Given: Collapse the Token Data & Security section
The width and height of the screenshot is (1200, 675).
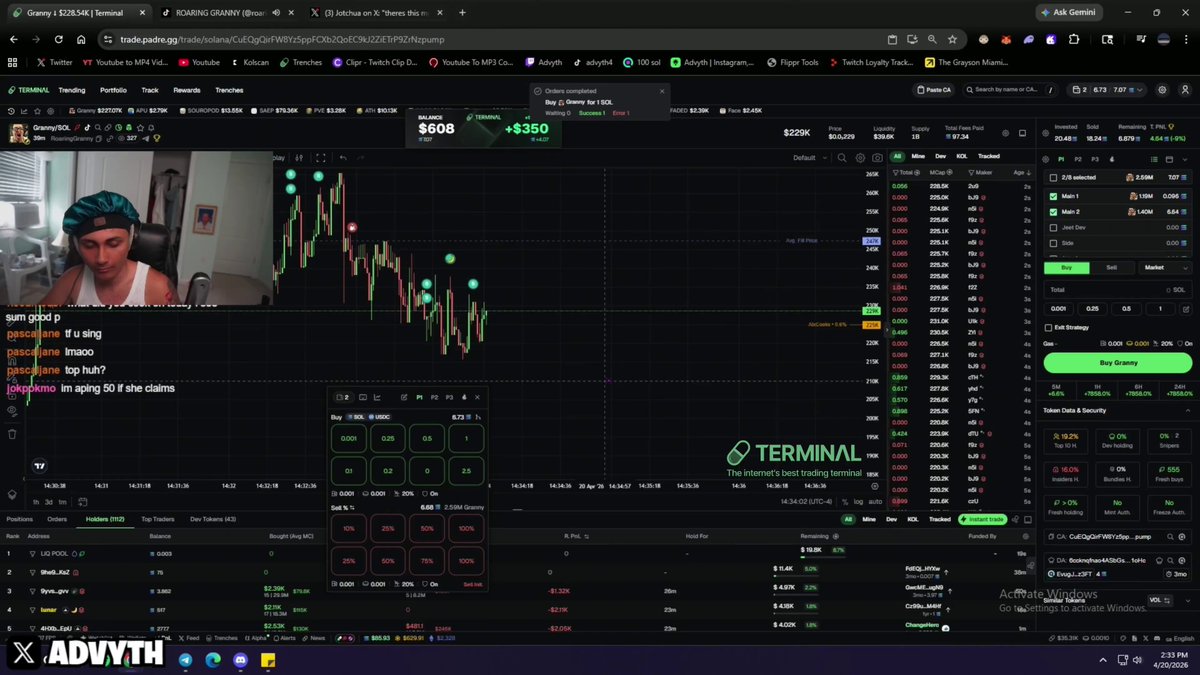Looking at the screenshot, I should click(1188, 411).
